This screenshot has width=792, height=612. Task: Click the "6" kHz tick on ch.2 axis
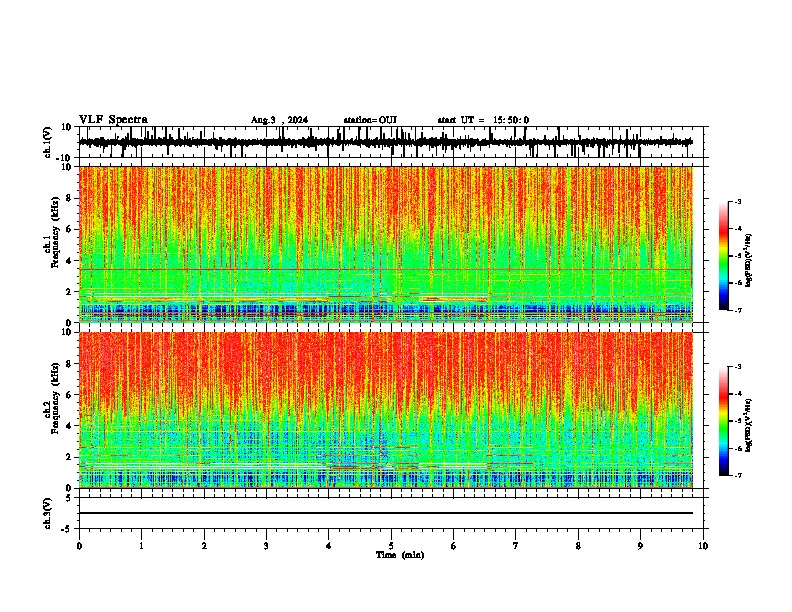pos(70,395)
